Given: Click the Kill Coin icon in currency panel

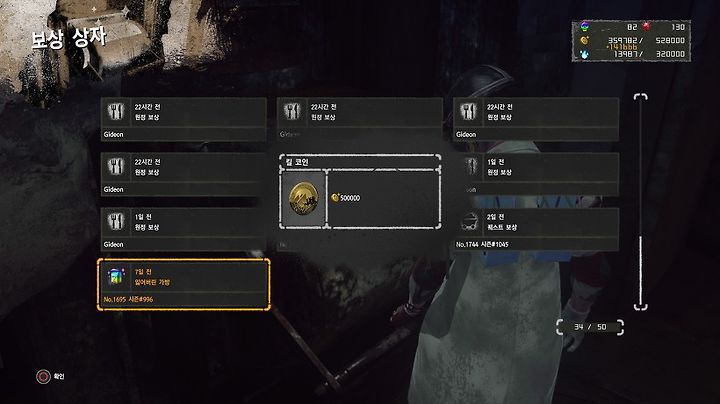Looking at the screenshot, I should point(584,40).
